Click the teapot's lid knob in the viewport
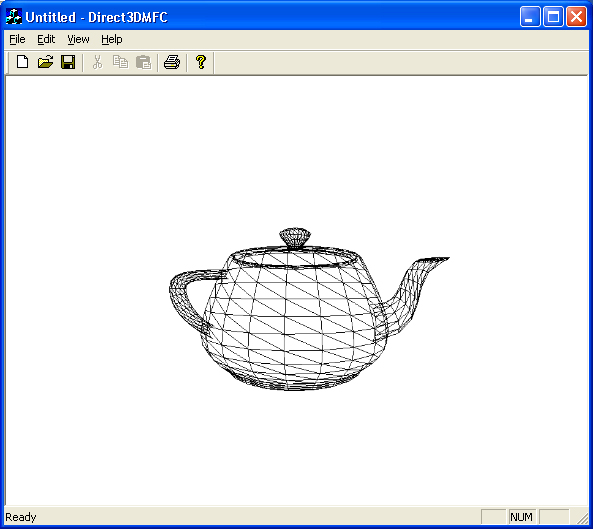Viewport: 593px width, 529px height. click(295, 237)
